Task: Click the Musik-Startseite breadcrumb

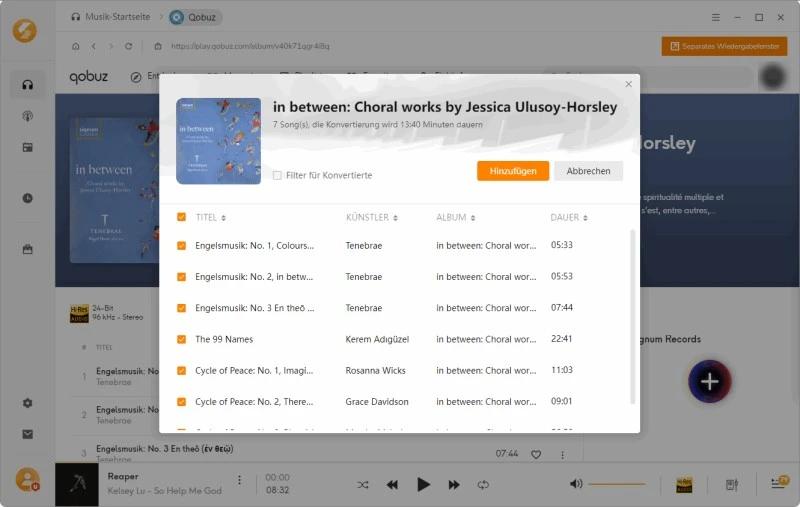Action: pos(111,17)
